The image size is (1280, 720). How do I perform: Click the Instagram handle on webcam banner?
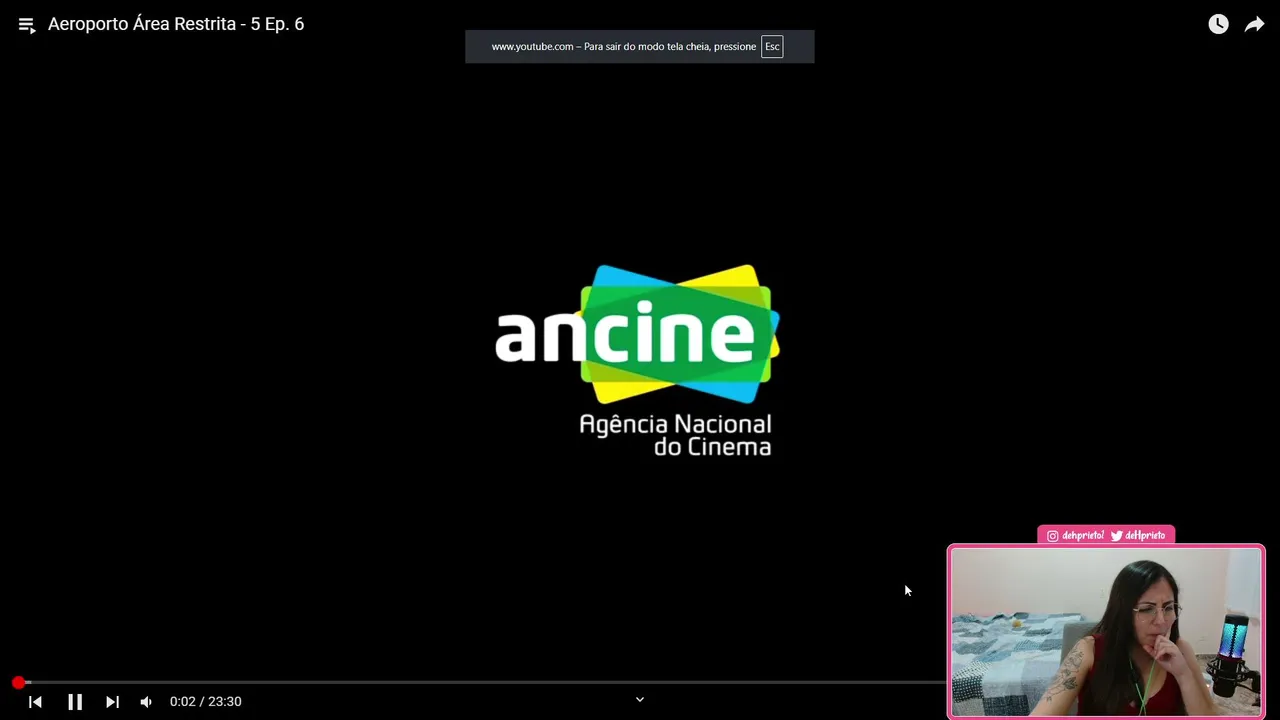[1075, 536]
